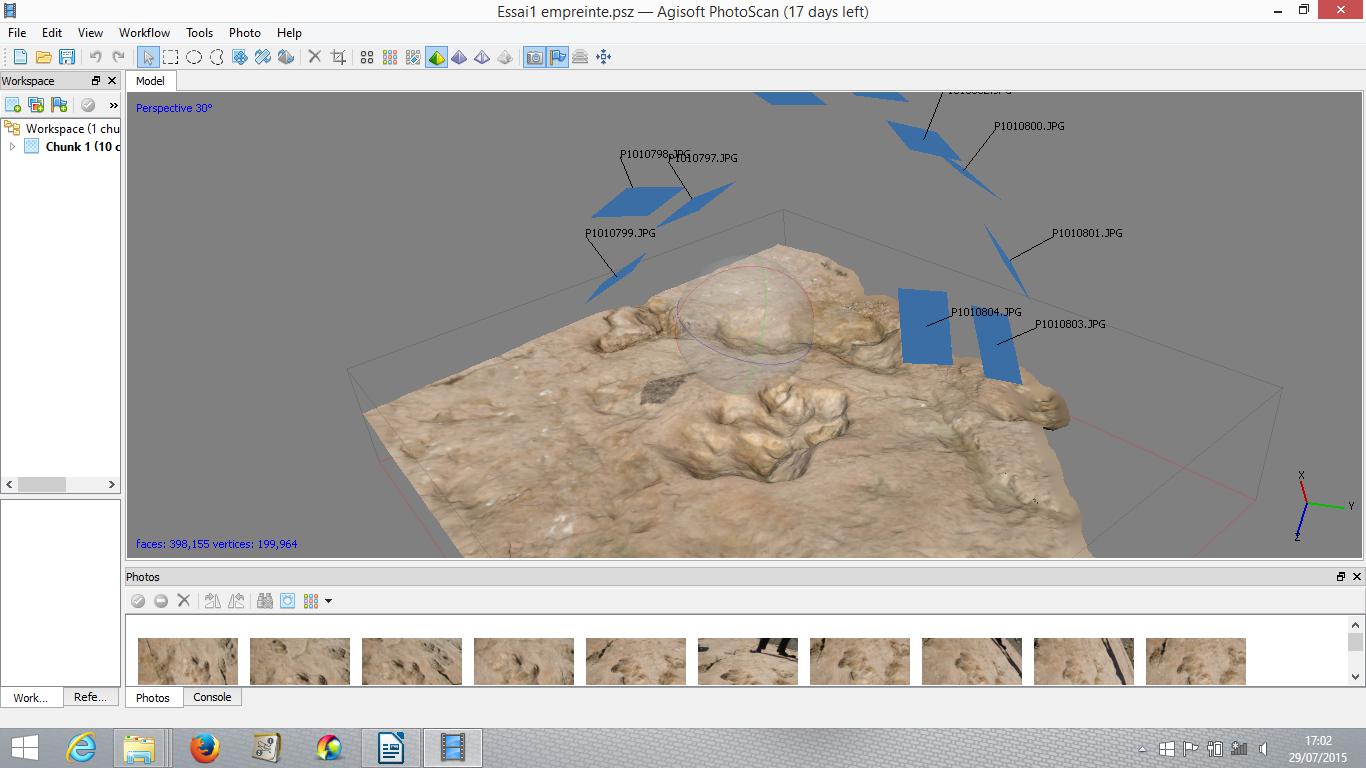Screen dimensions: 1366x768
Task: Choose the Circle selection tool
Action: point(194,57)
